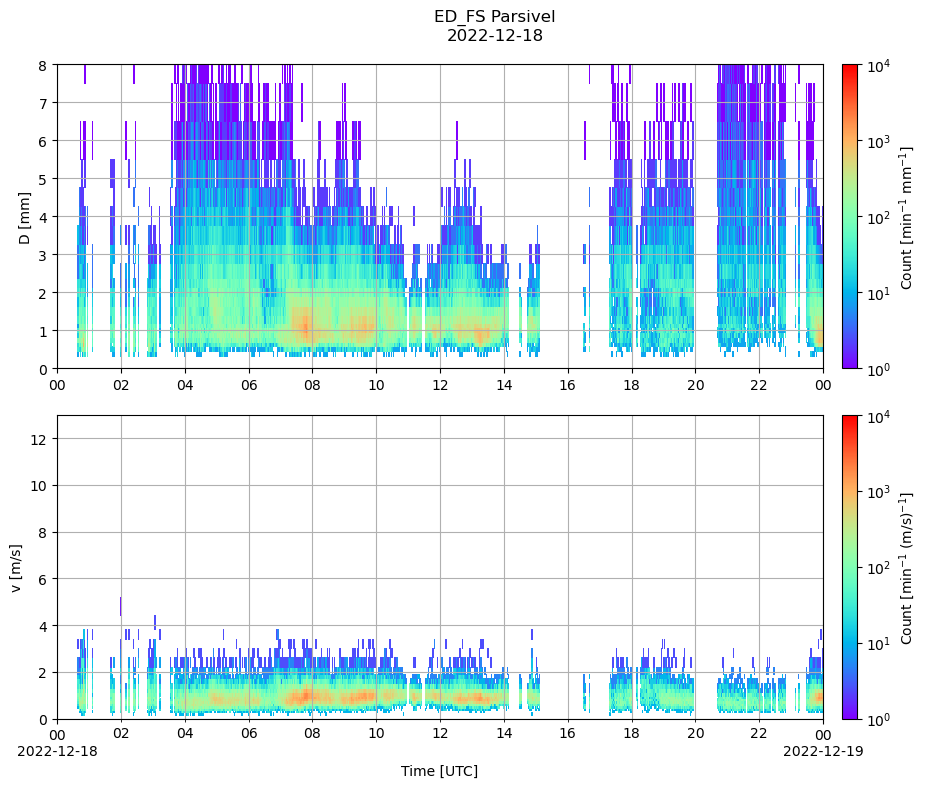Click the bottom colorbar label 'Count [min⁻¹ (m/s)⁻¹]'

tap(906, 568)
